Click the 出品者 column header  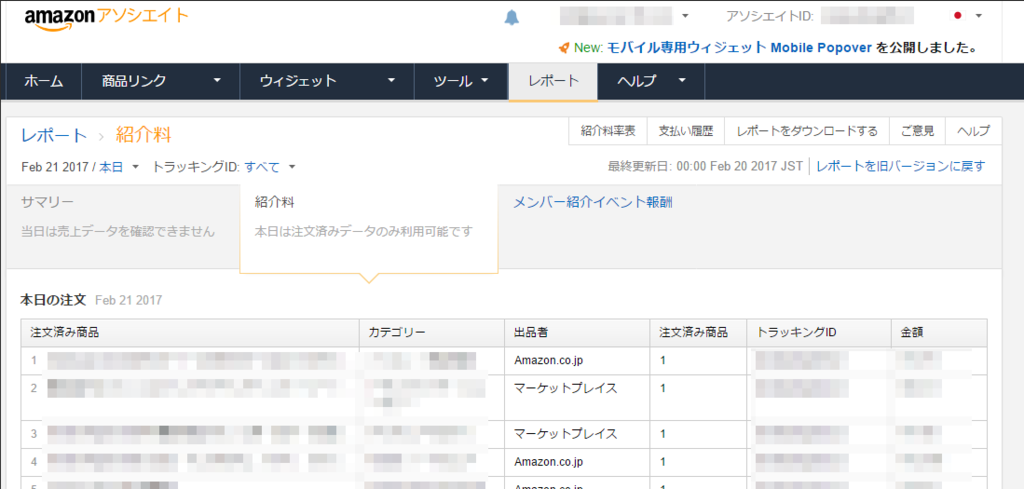click(577, 333)
